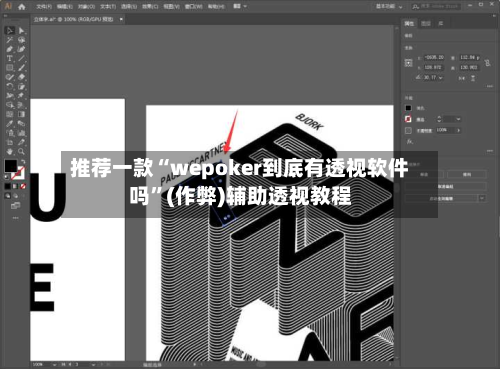Open the View menu

(x=171, y=6)
